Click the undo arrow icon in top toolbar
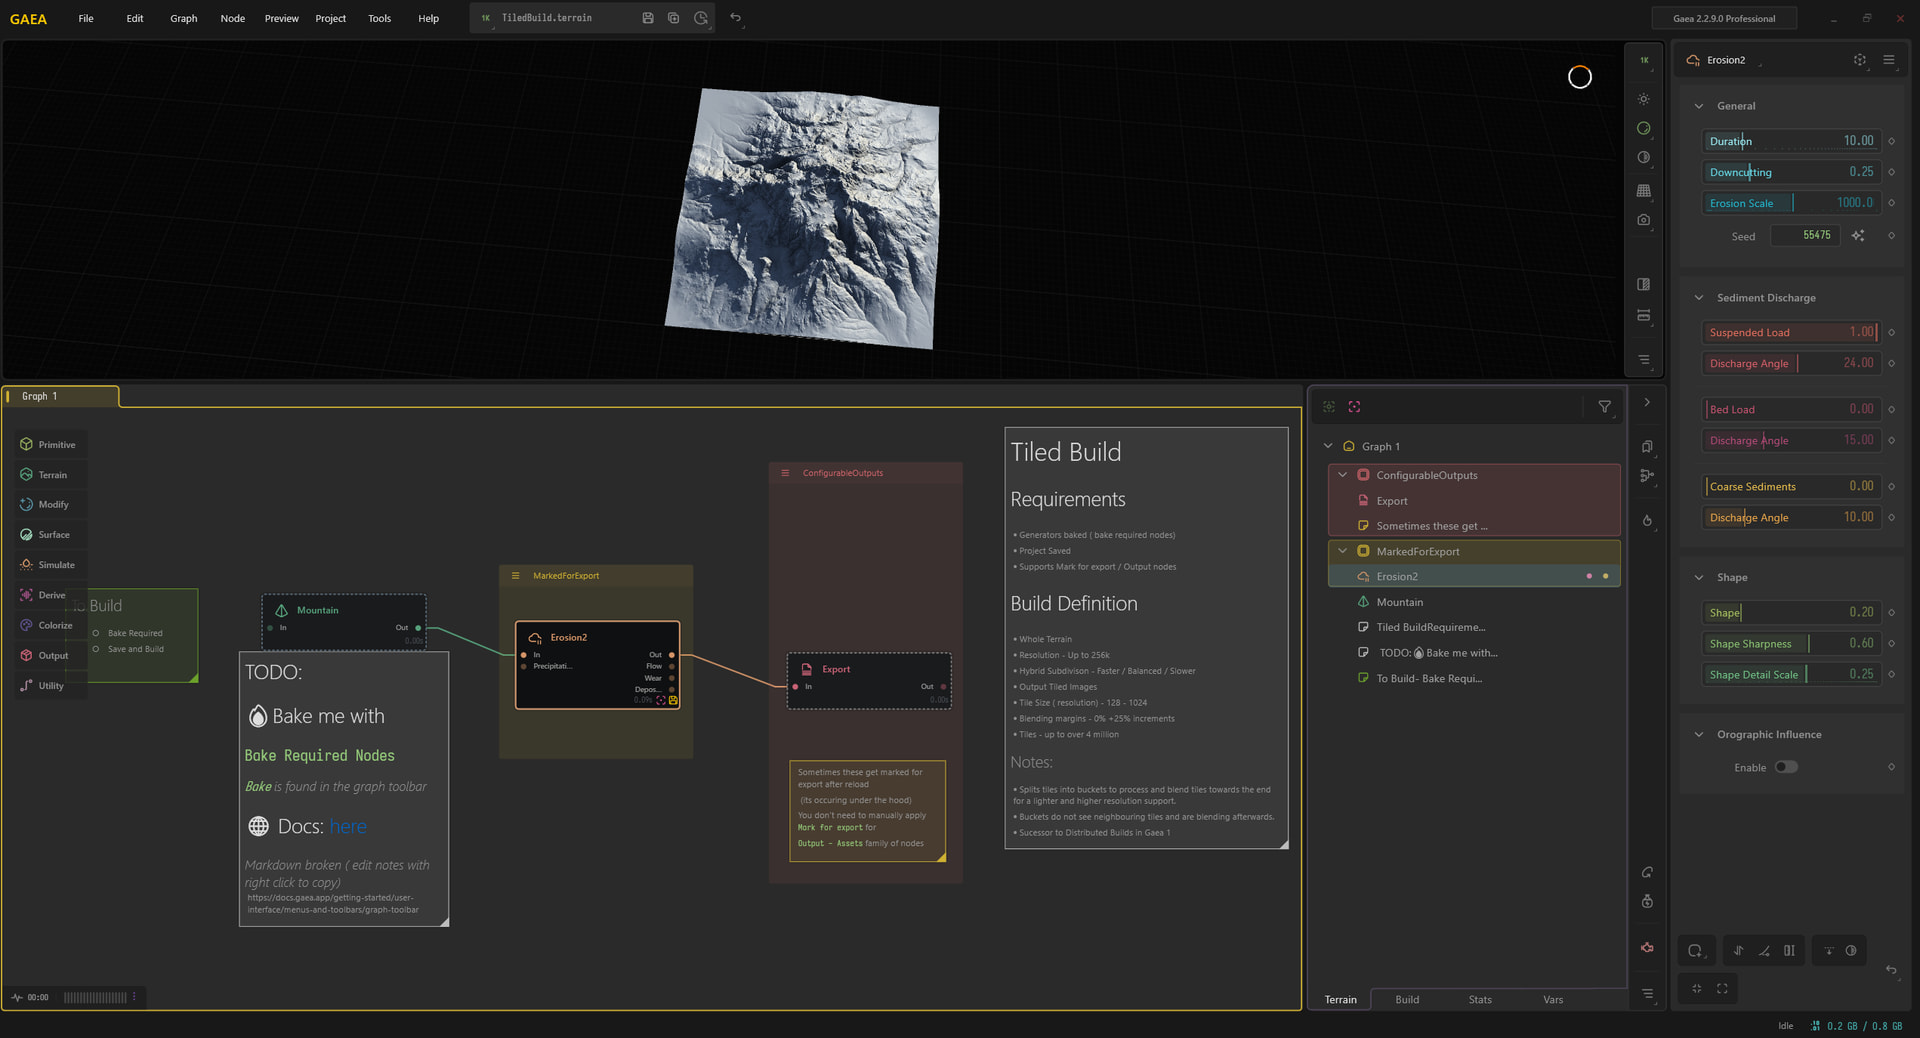Screen dimensions: 1920x1038 coord(736,18)
